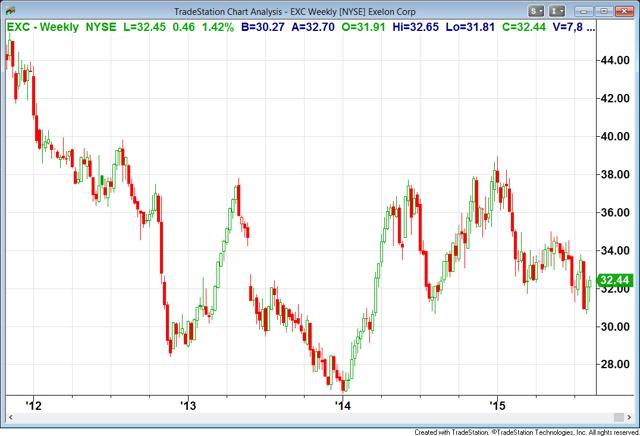Open the interval link I dropdown

click(557, 11)
